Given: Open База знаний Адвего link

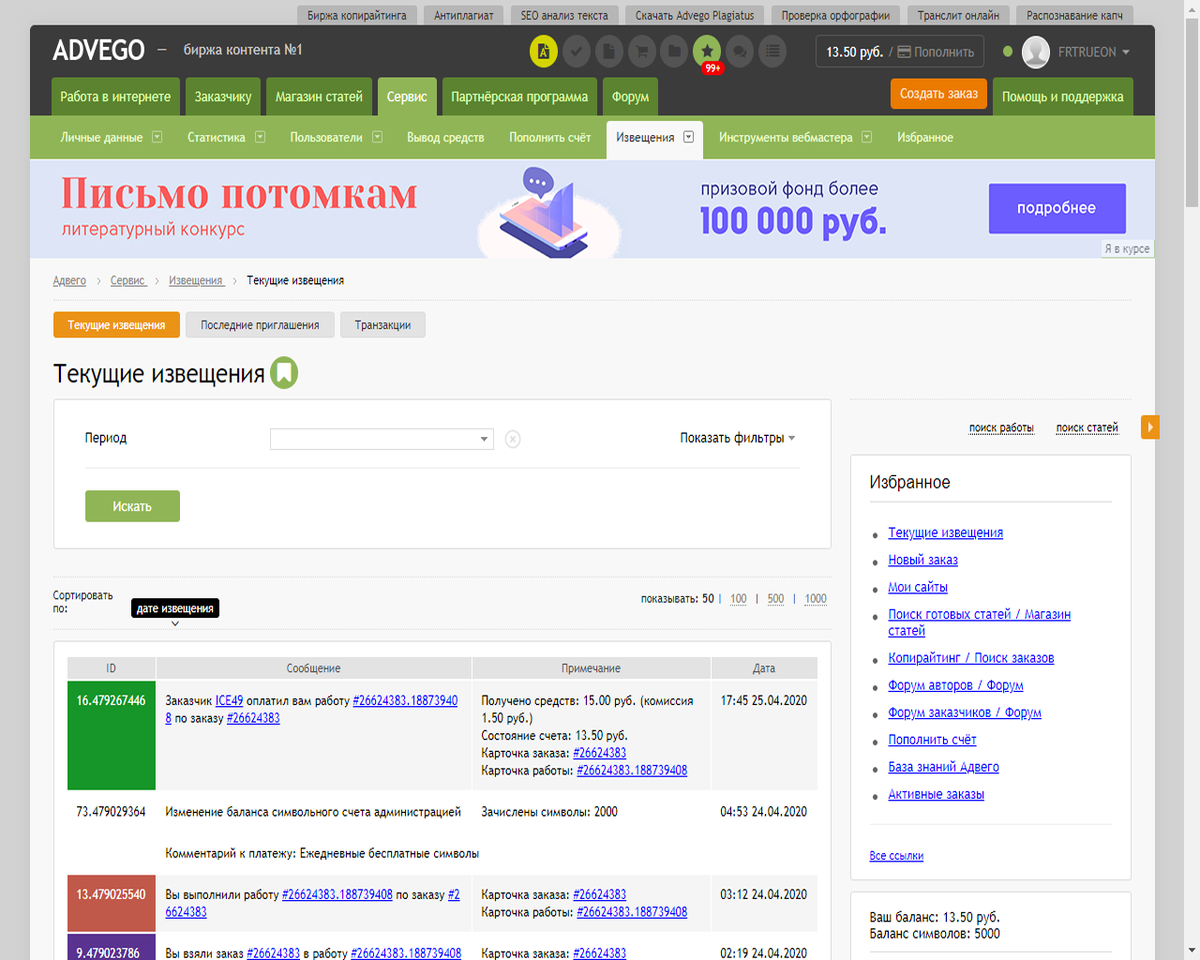Looking at the screenshot, I should (943, 767).
